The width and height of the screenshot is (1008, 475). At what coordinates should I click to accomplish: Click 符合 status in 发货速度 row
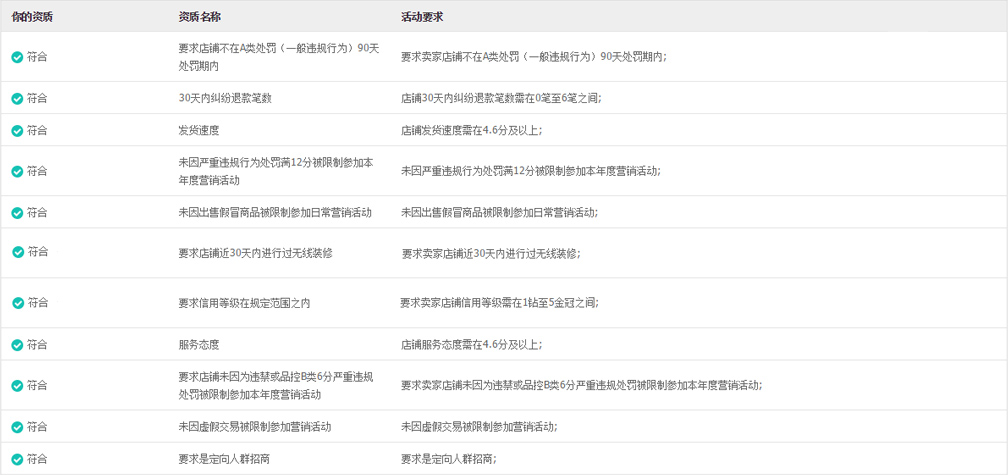37,130
